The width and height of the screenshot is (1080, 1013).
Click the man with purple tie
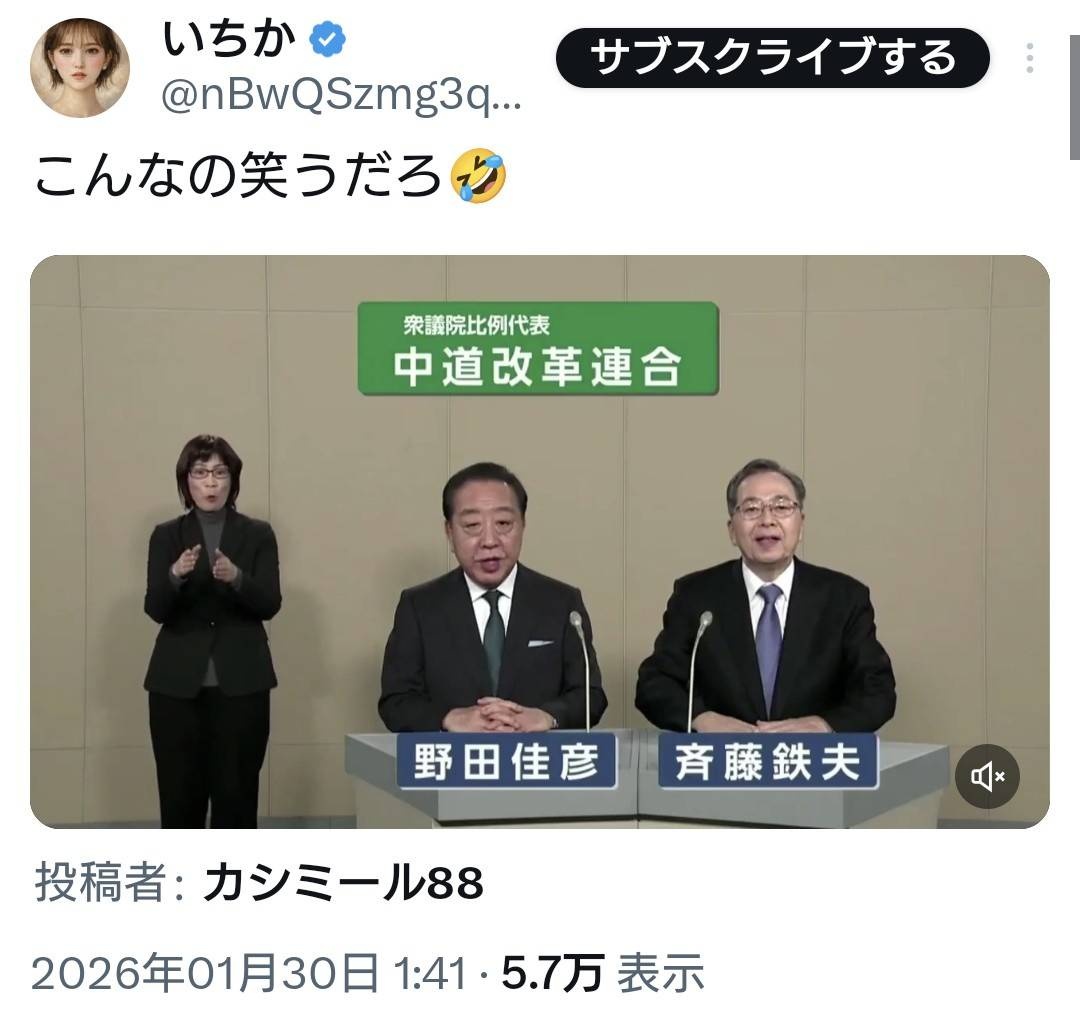[x=765, y=596]
